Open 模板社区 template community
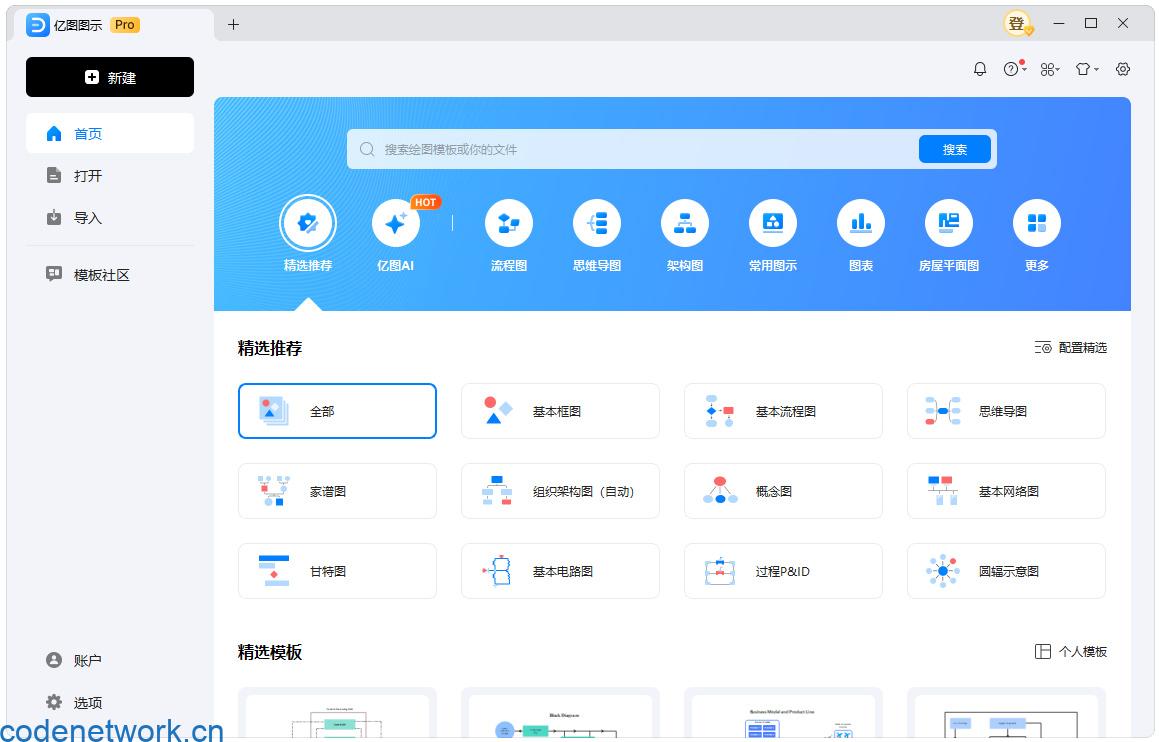 pos(110,275)
